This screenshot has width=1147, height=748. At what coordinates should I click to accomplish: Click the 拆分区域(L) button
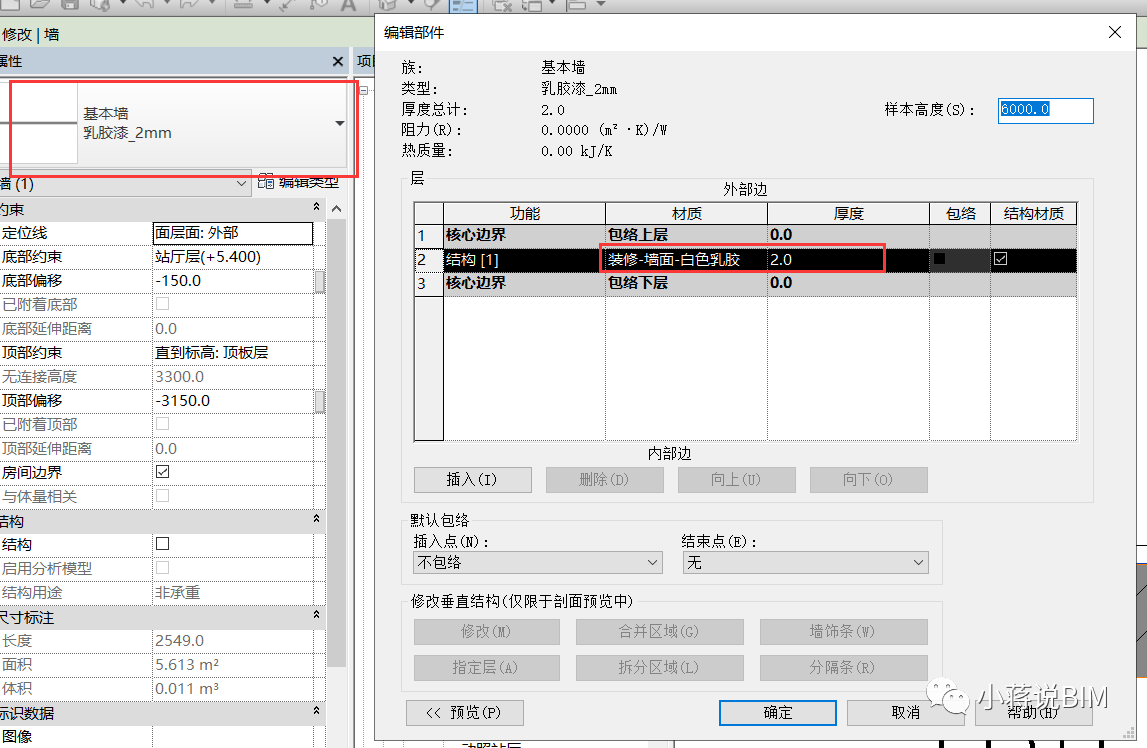click(659, 668)
